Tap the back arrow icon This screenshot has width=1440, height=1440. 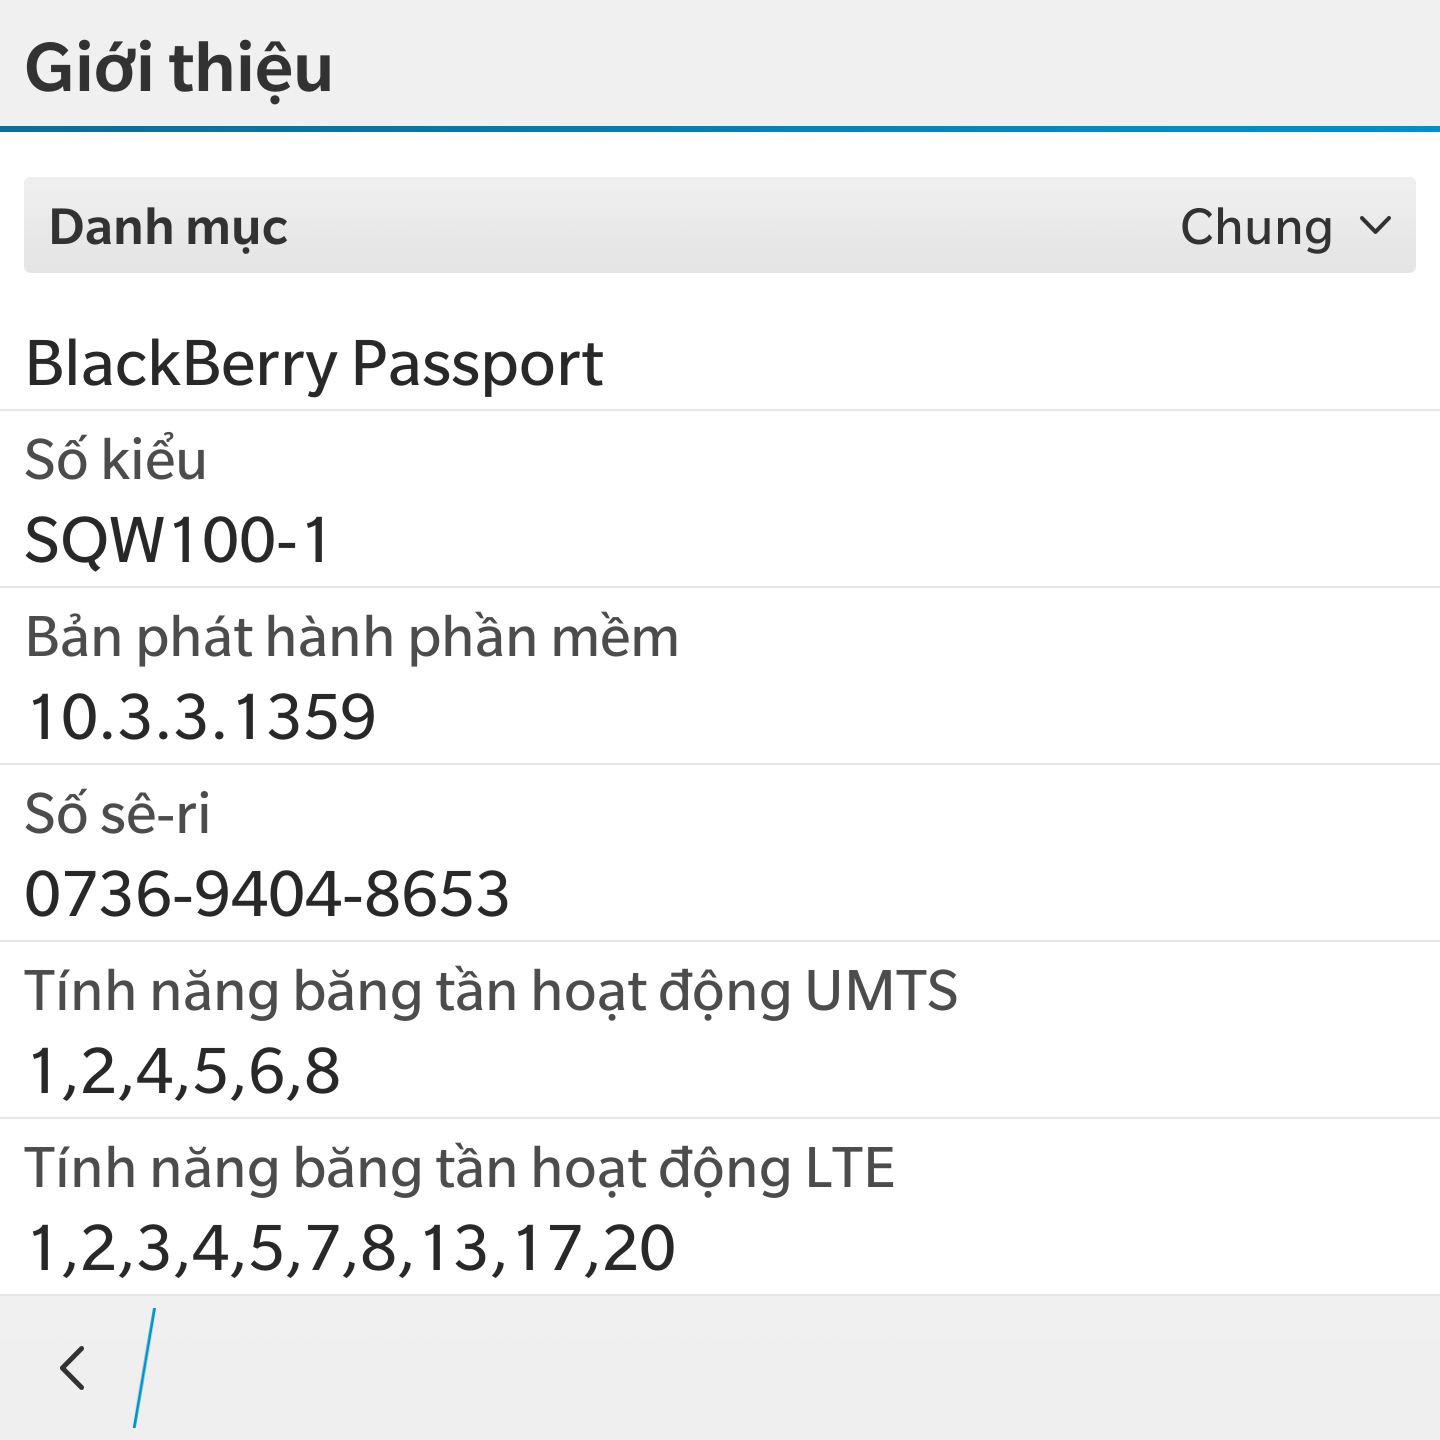[x=72, y=1368]
